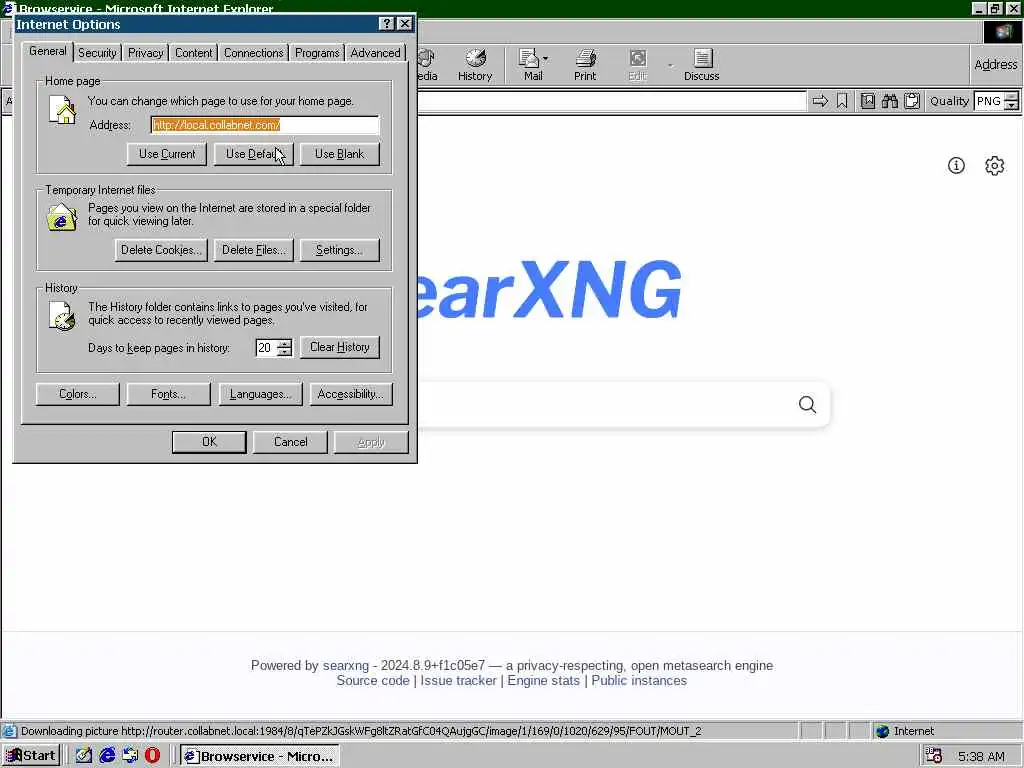Click the Media toolbar button
Screen dimensions: 1024x768
427,65
